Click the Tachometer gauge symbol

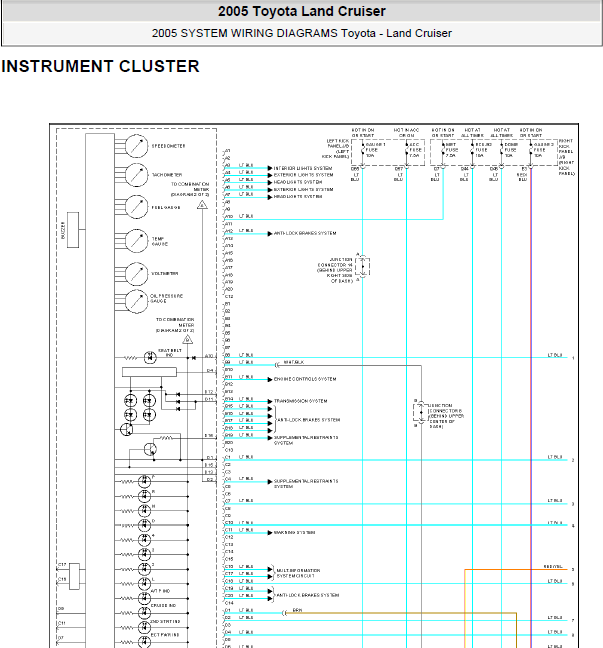[x=137, y=175]
